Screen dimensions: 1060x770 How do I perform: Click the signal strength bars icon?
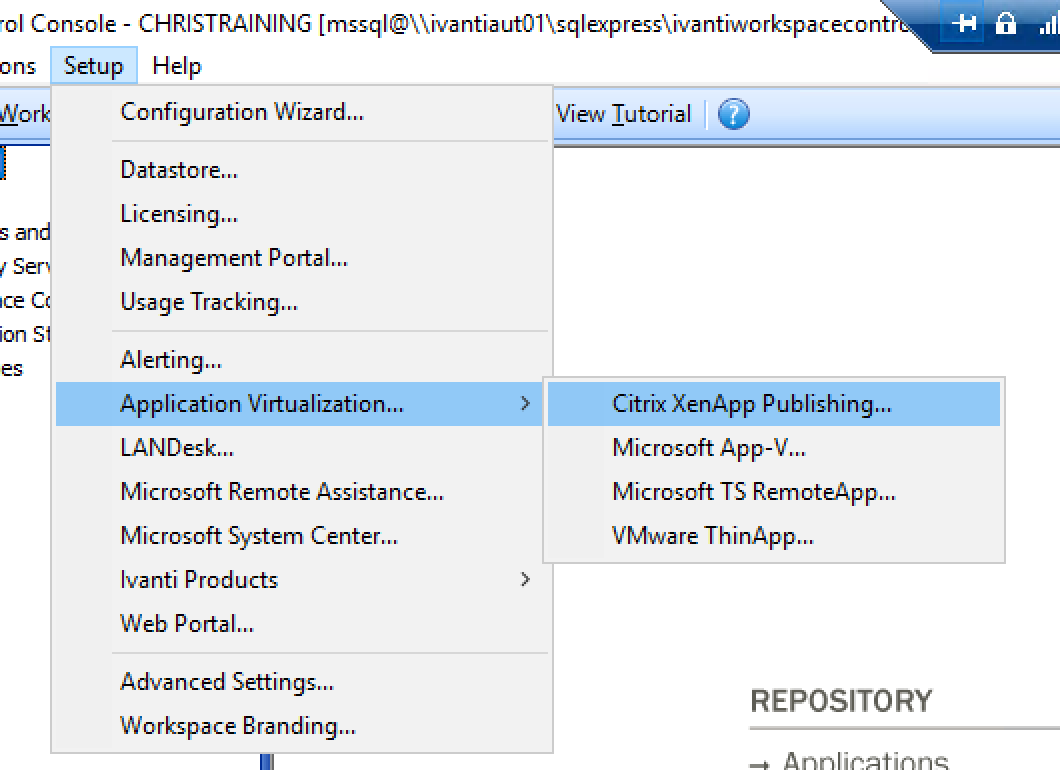1047,24
